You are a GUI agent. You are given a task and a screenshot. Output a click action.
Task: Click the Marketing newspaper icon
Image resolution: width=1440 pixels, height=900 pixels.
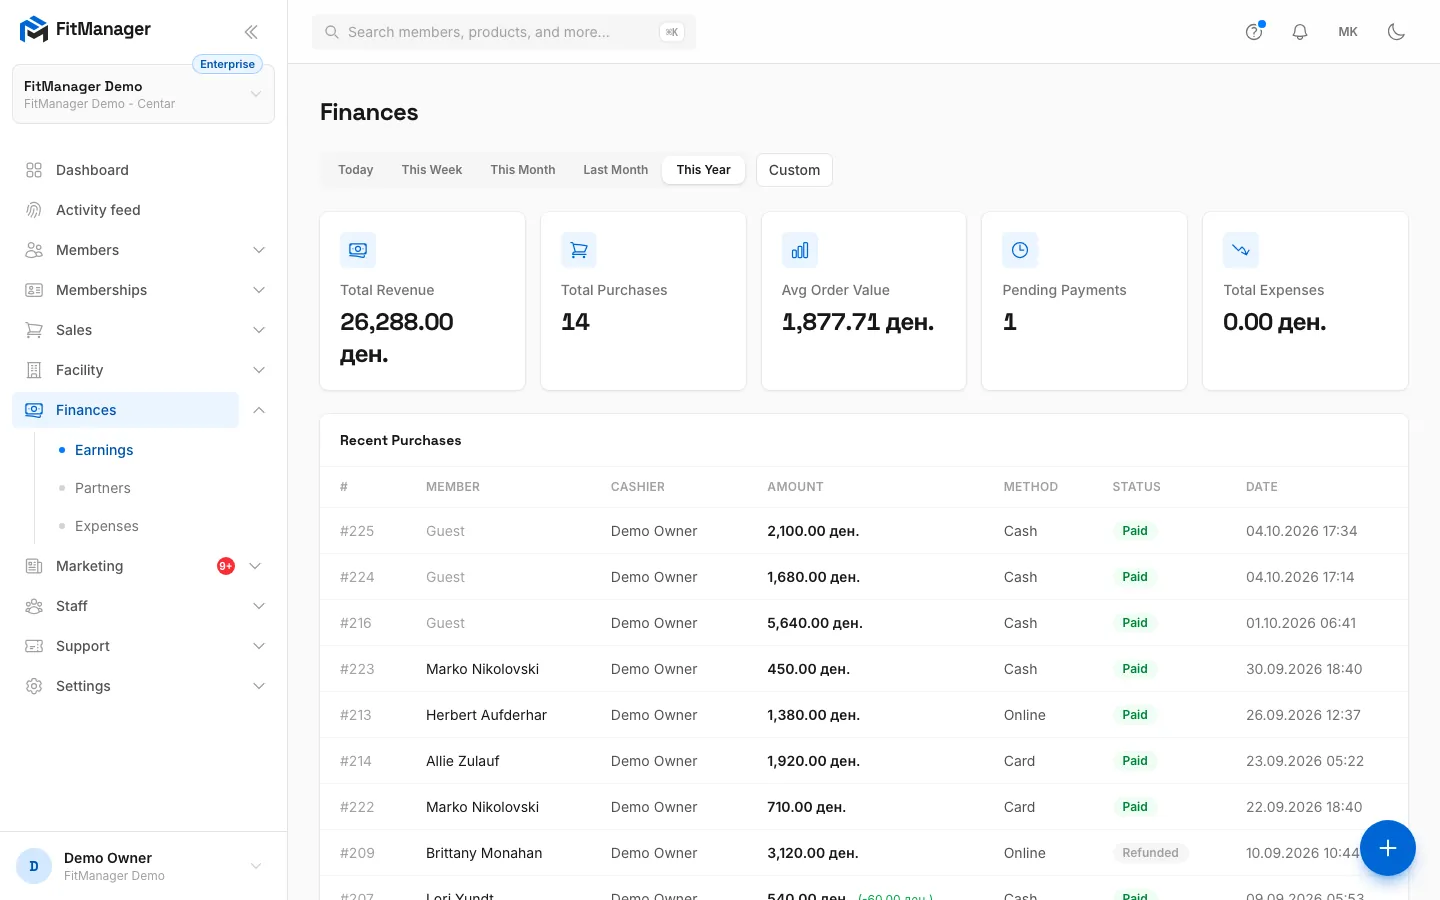[34, 566]
